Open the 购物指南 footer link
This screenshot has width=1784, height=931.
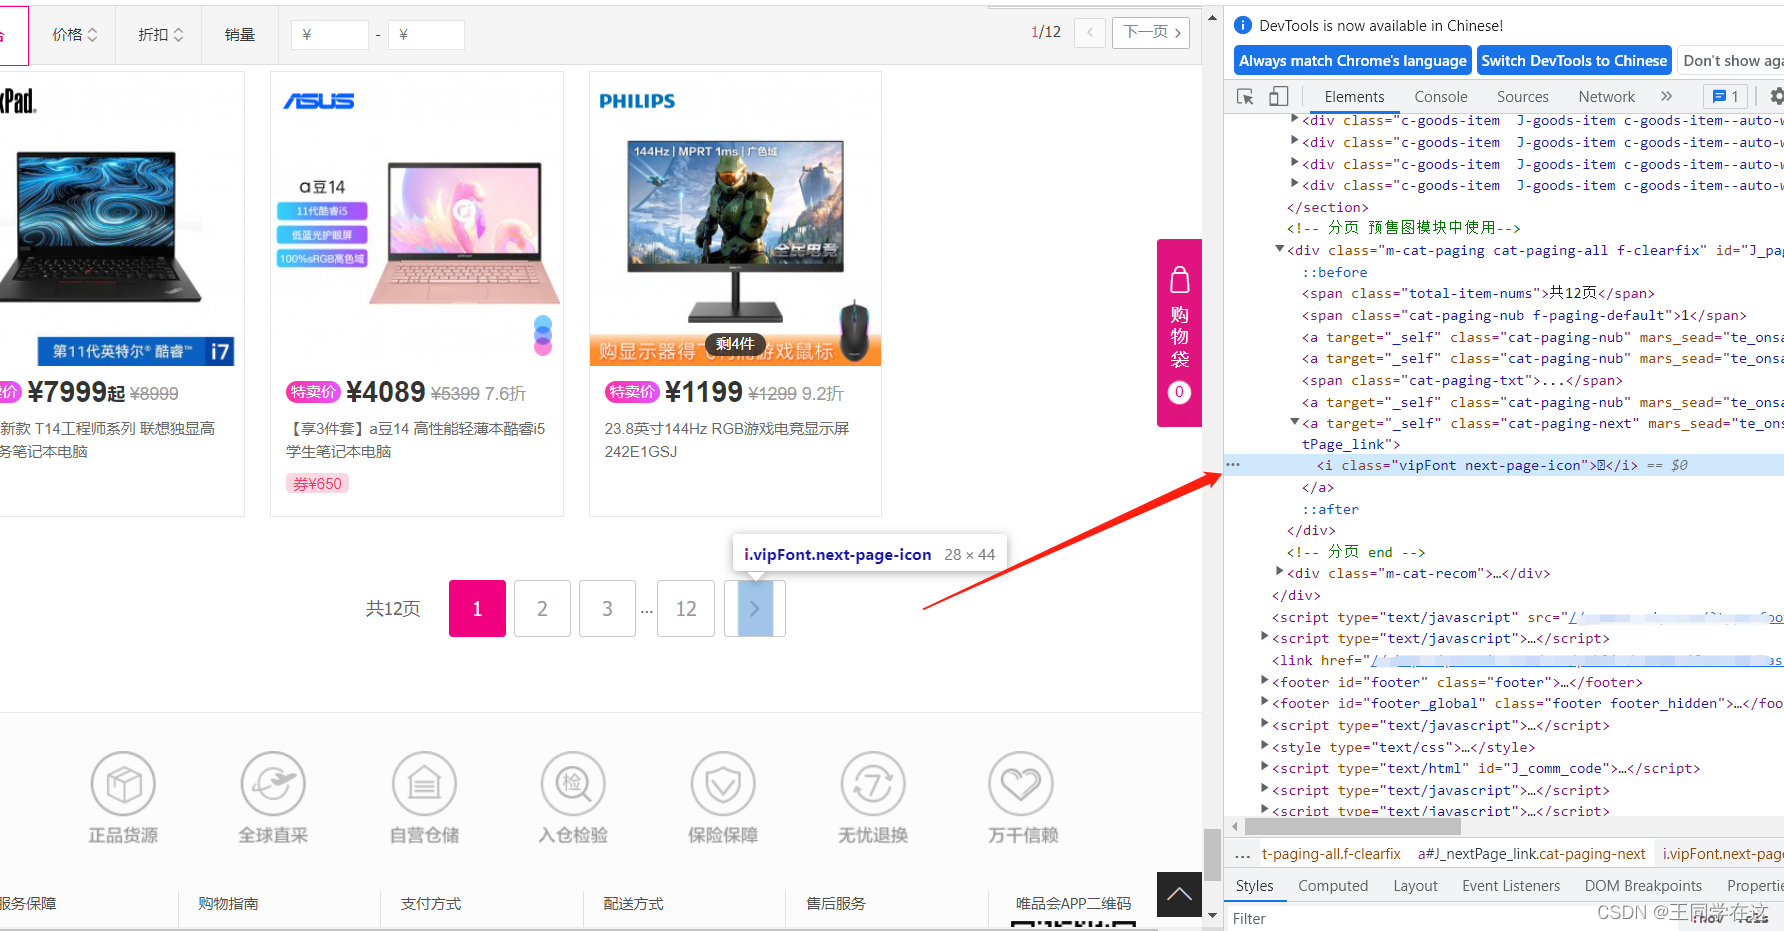[228, 903]
